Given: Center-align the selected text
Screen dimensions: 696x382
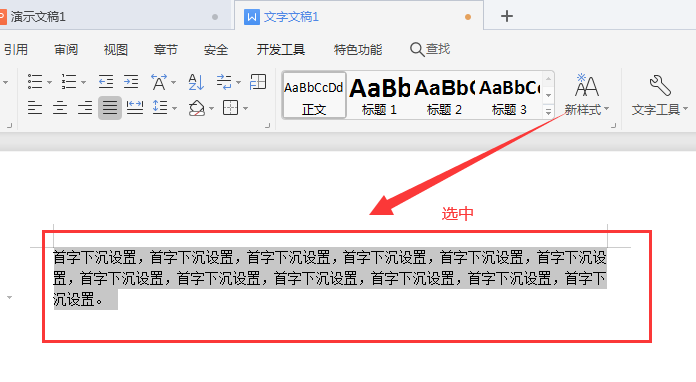Looking at the screenshot, I should coord(60,108).
